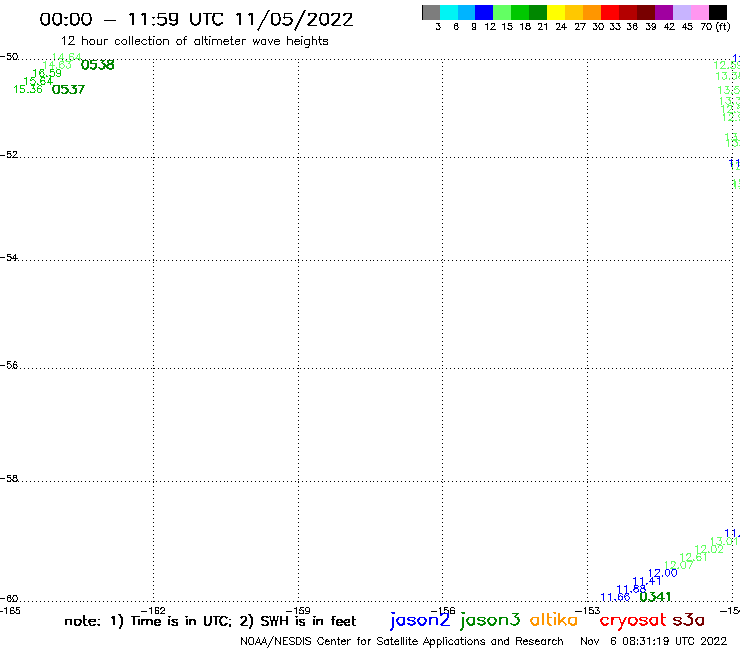This screenshot has height=650, width=740.
Task: Click the black swatch at the scale's end
Action: (x=718, y=13)
